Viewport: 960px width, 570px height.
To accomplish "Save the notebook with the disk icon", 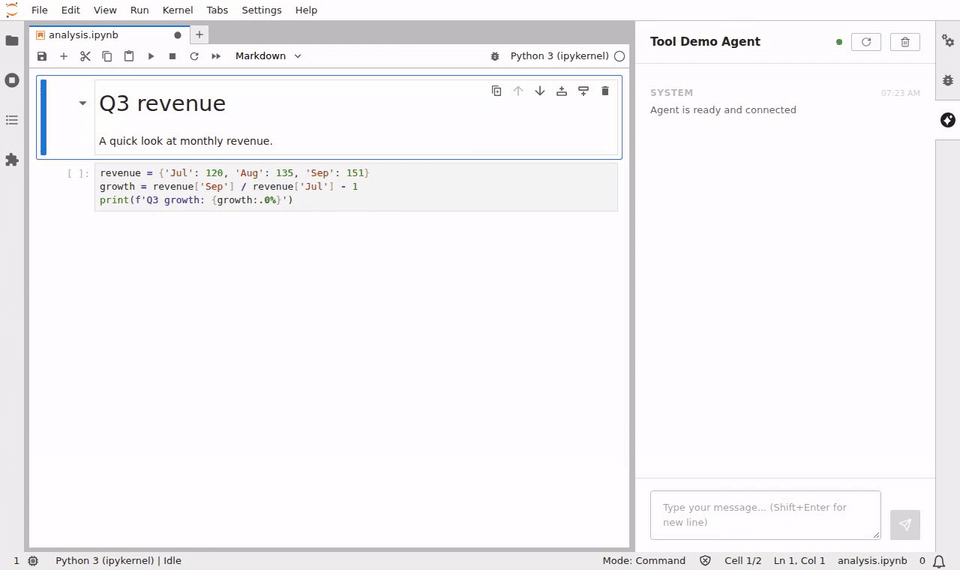I will tap(42, 56).
